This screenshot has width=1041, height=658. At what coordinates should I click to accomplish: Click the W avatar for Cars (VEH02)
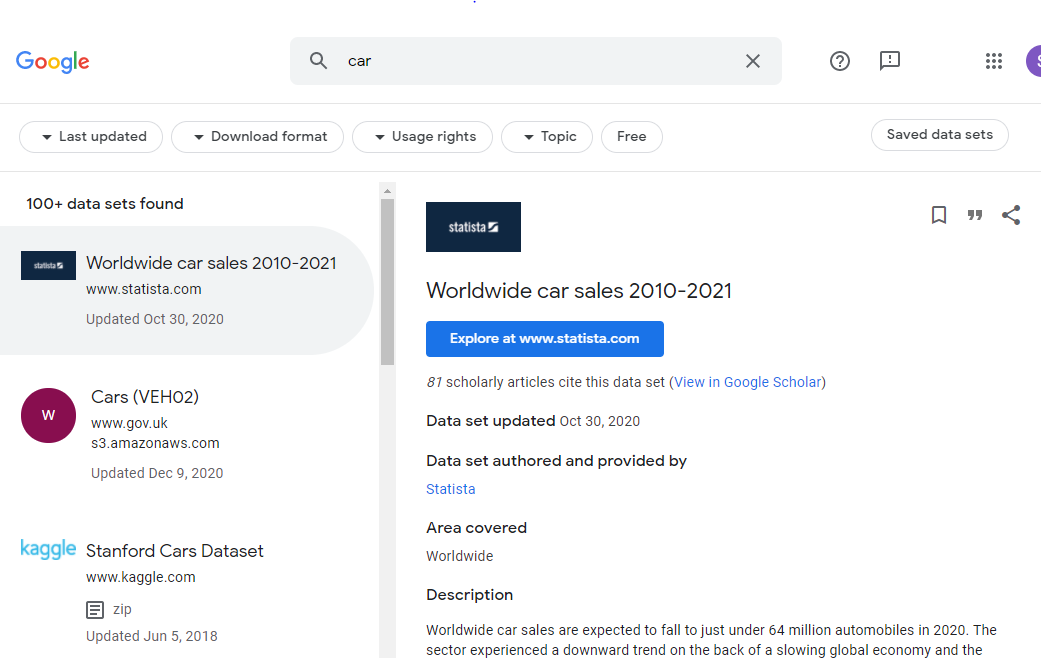(x=48, y=416)
